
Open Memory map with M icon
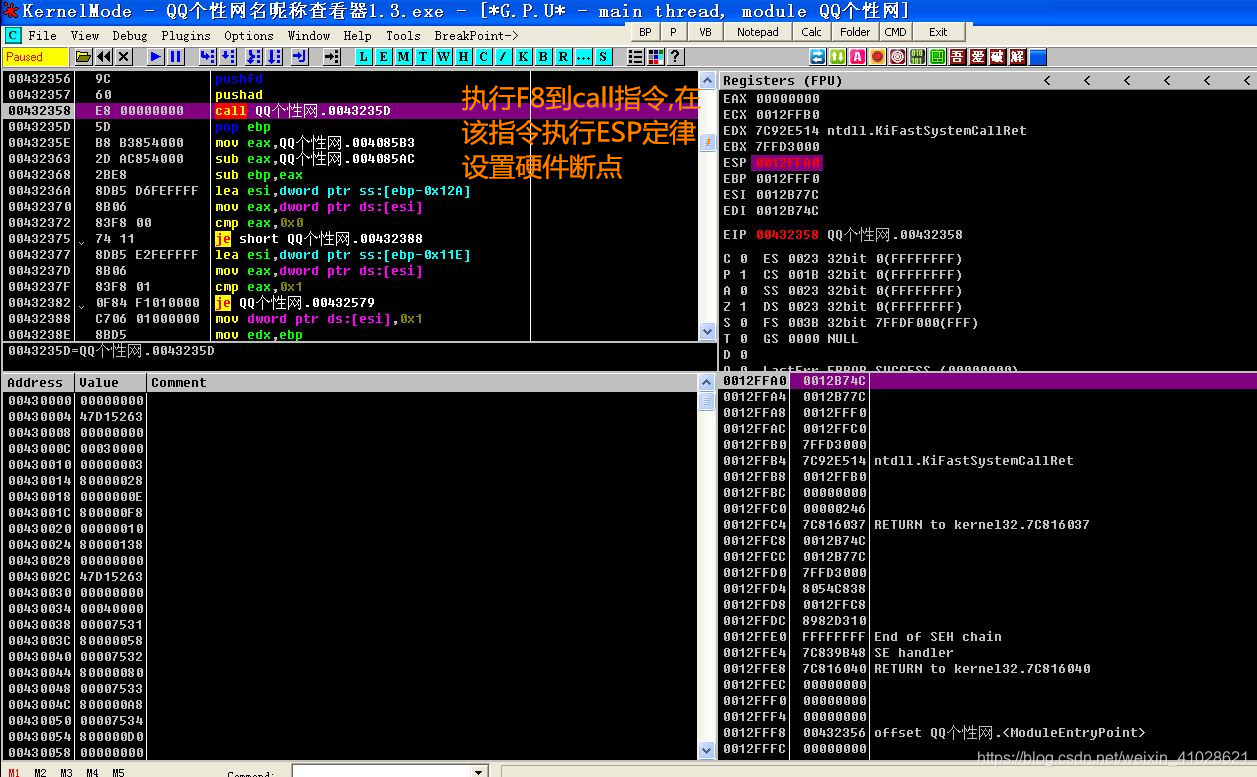click(x=403, y=57)
